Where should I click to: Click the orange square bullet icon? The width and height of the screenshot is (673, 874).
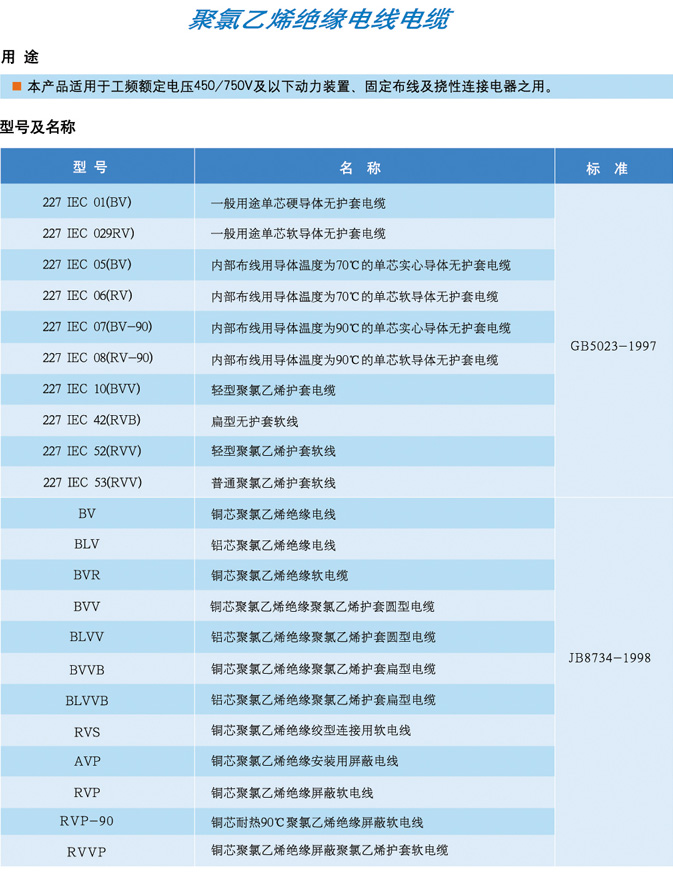16,87
